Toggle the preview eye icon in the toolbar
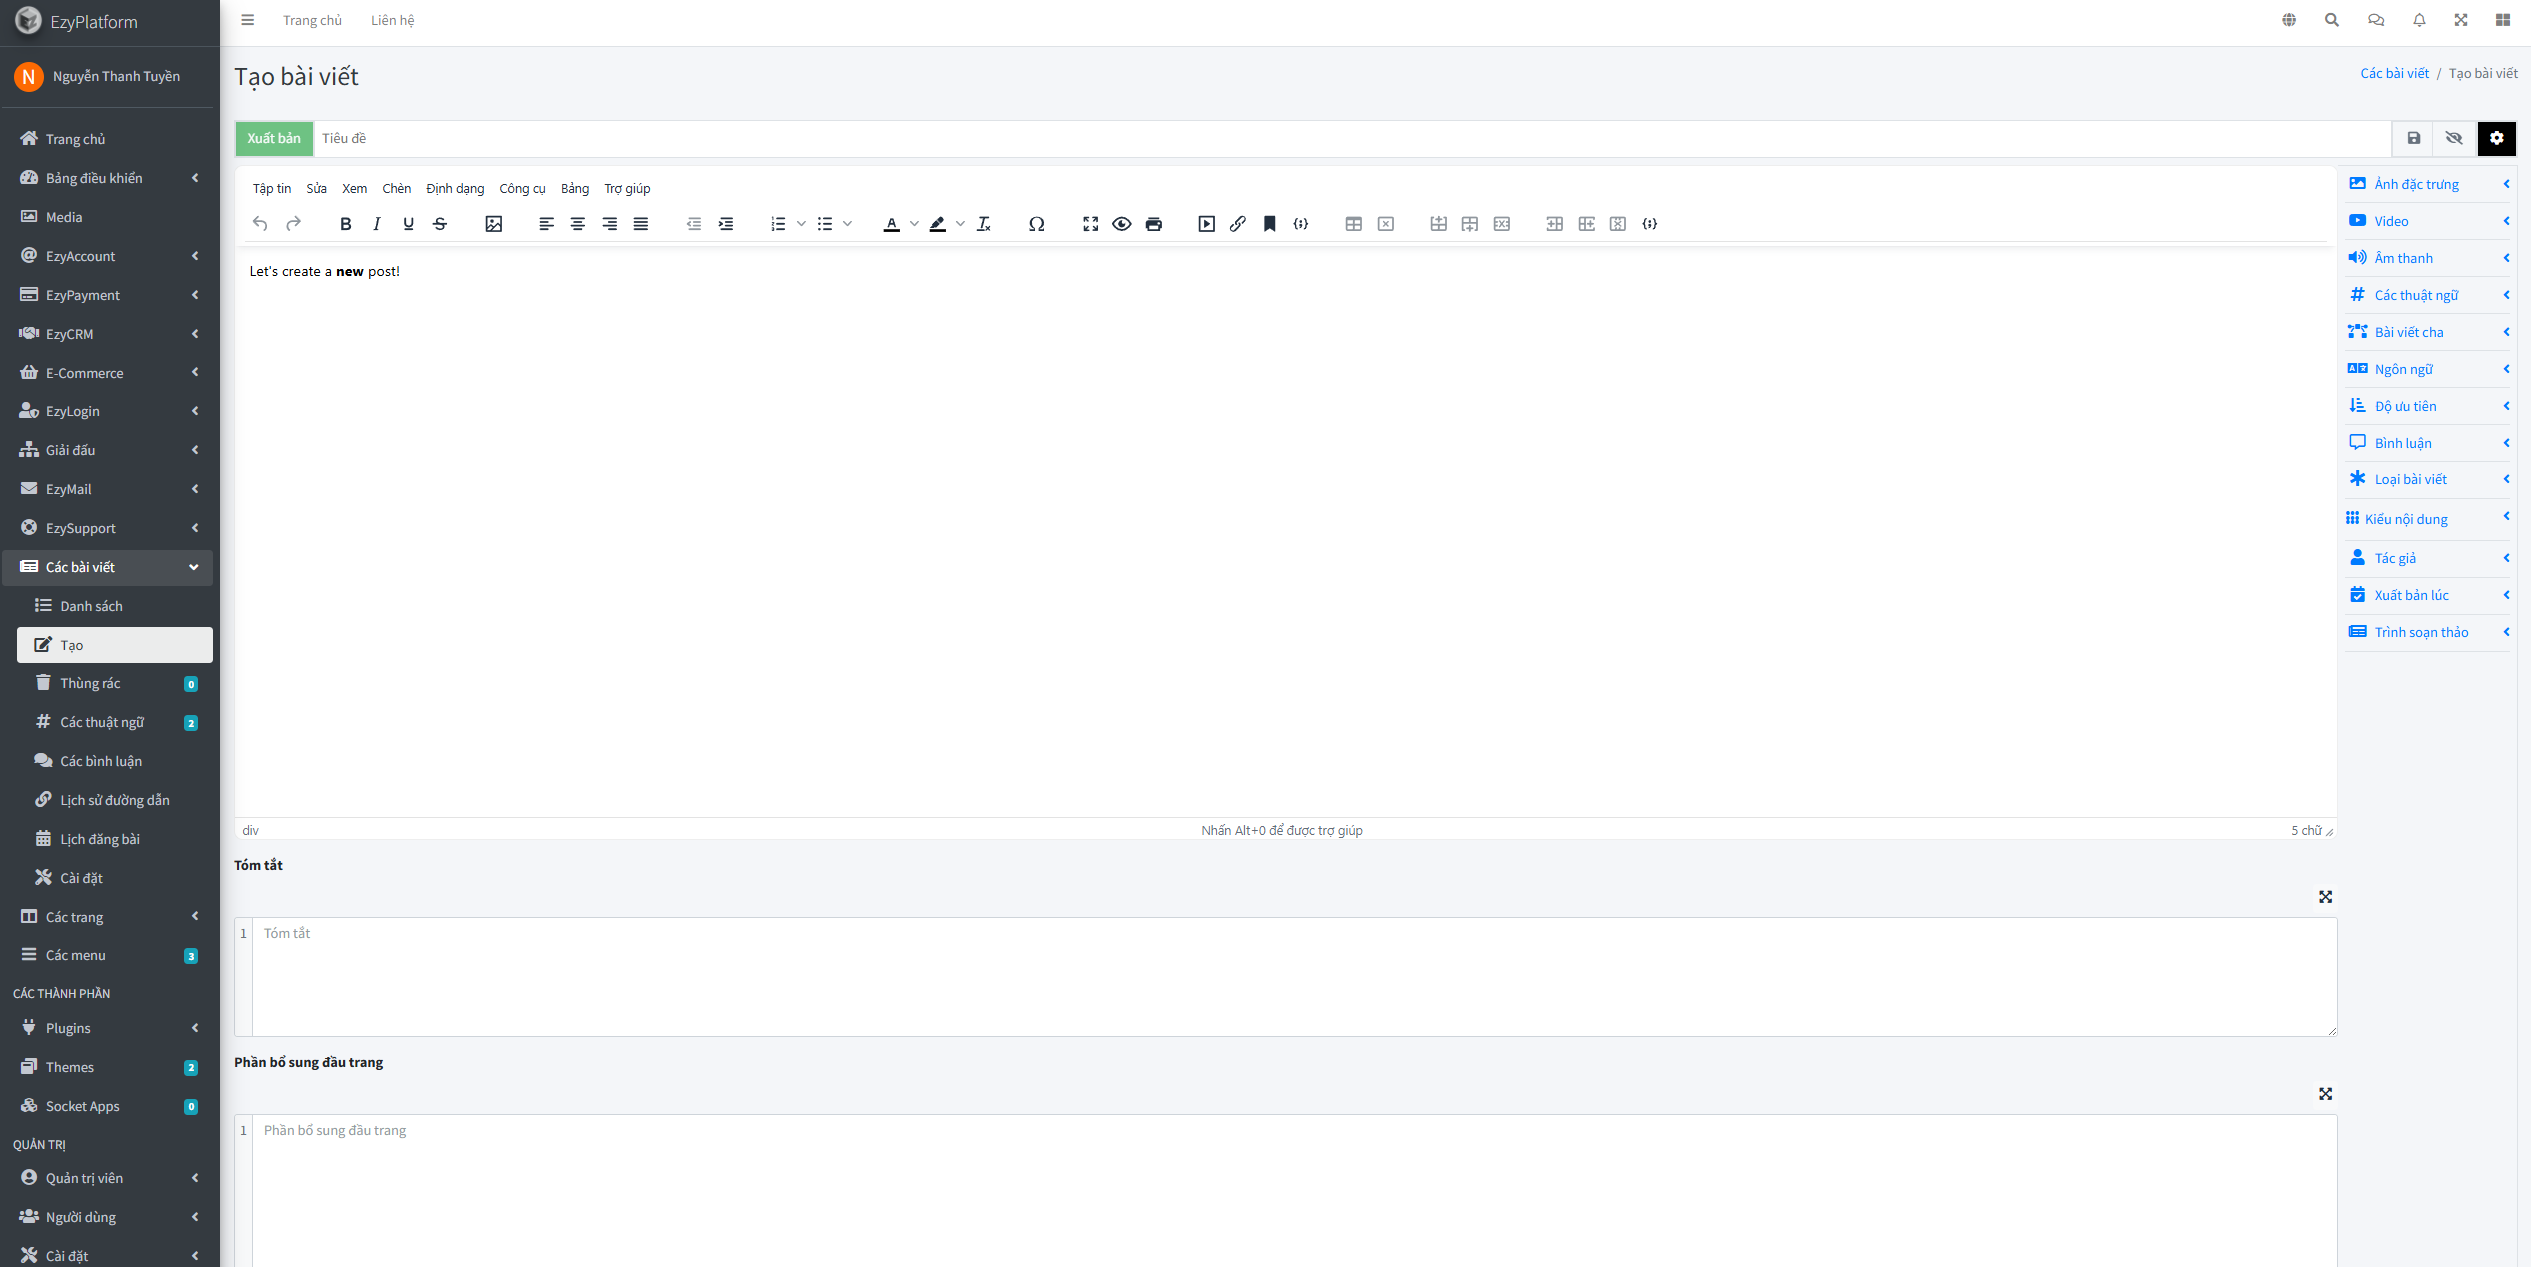 1121,224
